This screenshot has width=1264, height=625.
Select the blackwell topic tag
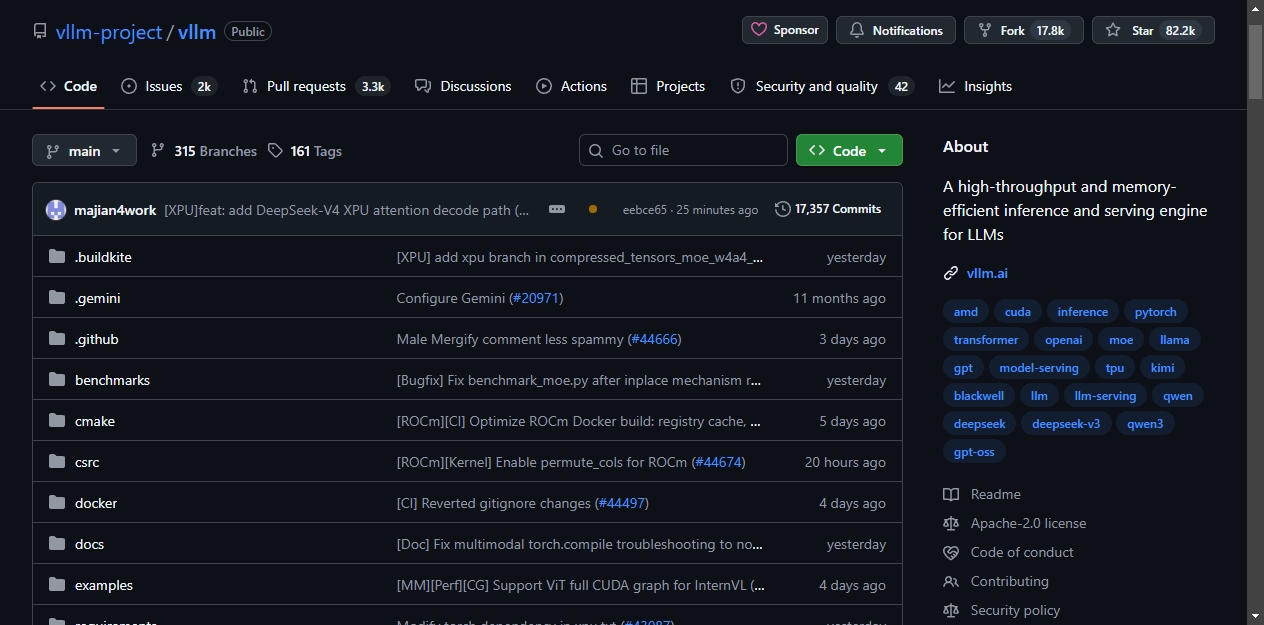[979, 395]
